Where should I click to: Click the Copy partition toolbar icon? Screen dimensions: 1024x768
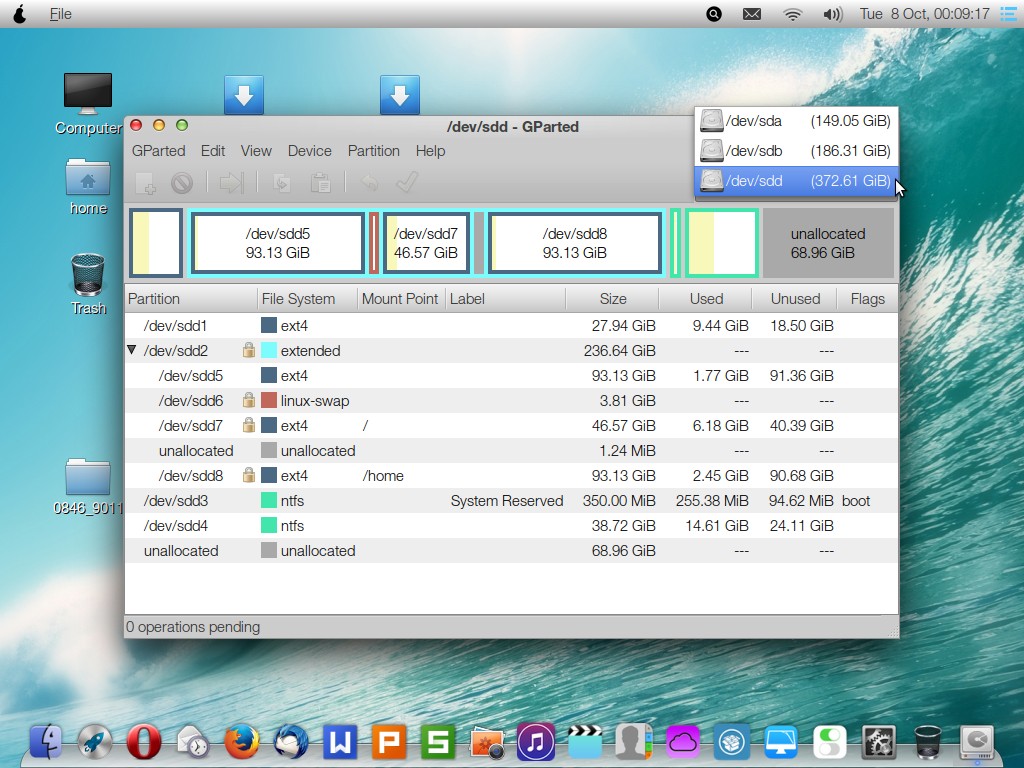[x=282, y=183]
